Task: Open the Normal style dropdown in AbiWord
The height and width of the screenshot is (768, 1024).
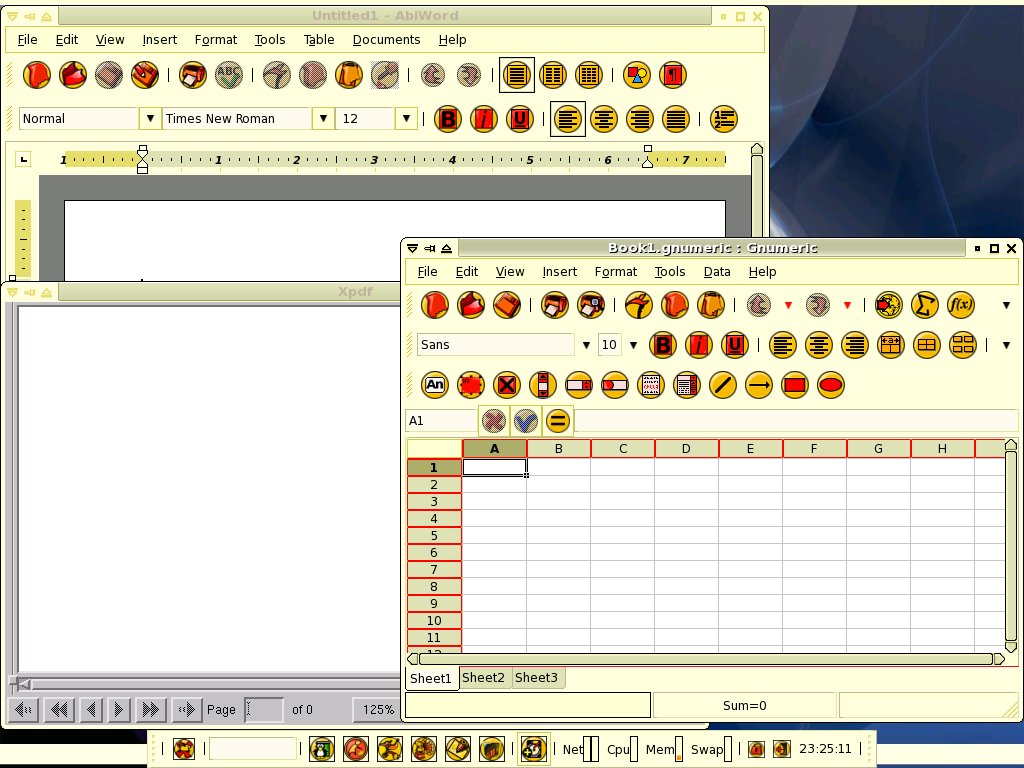Action: pyautogui.click(x=150, y=118)
